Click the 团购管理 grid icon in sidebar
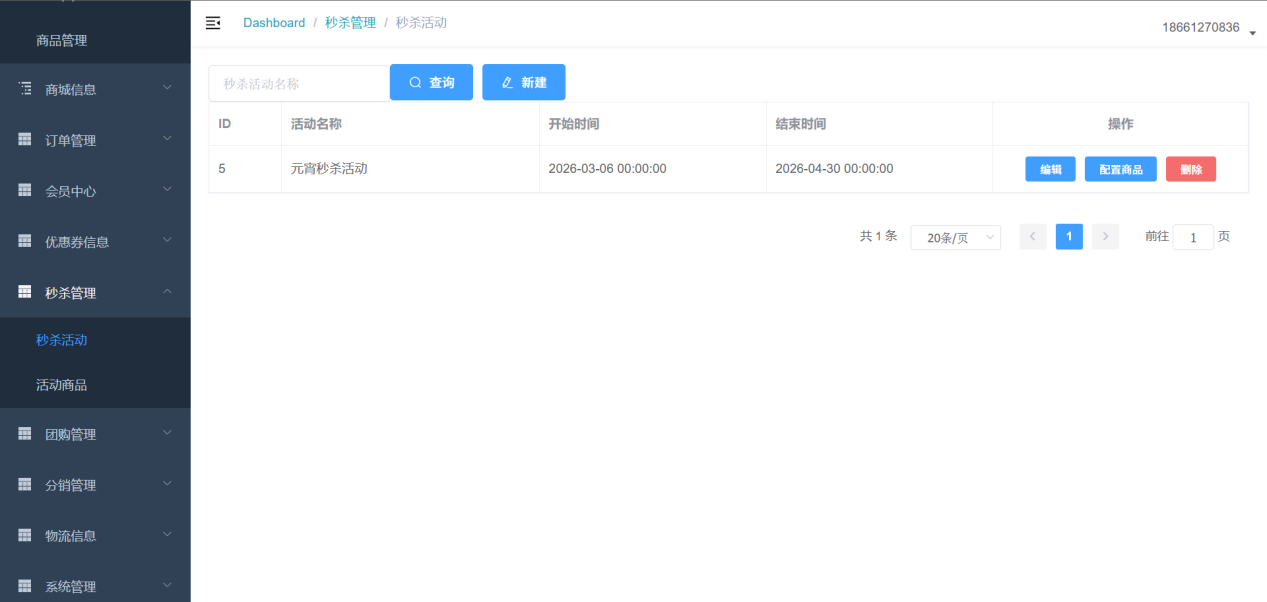Screen dimensions: 1267x602 point(25,434)
